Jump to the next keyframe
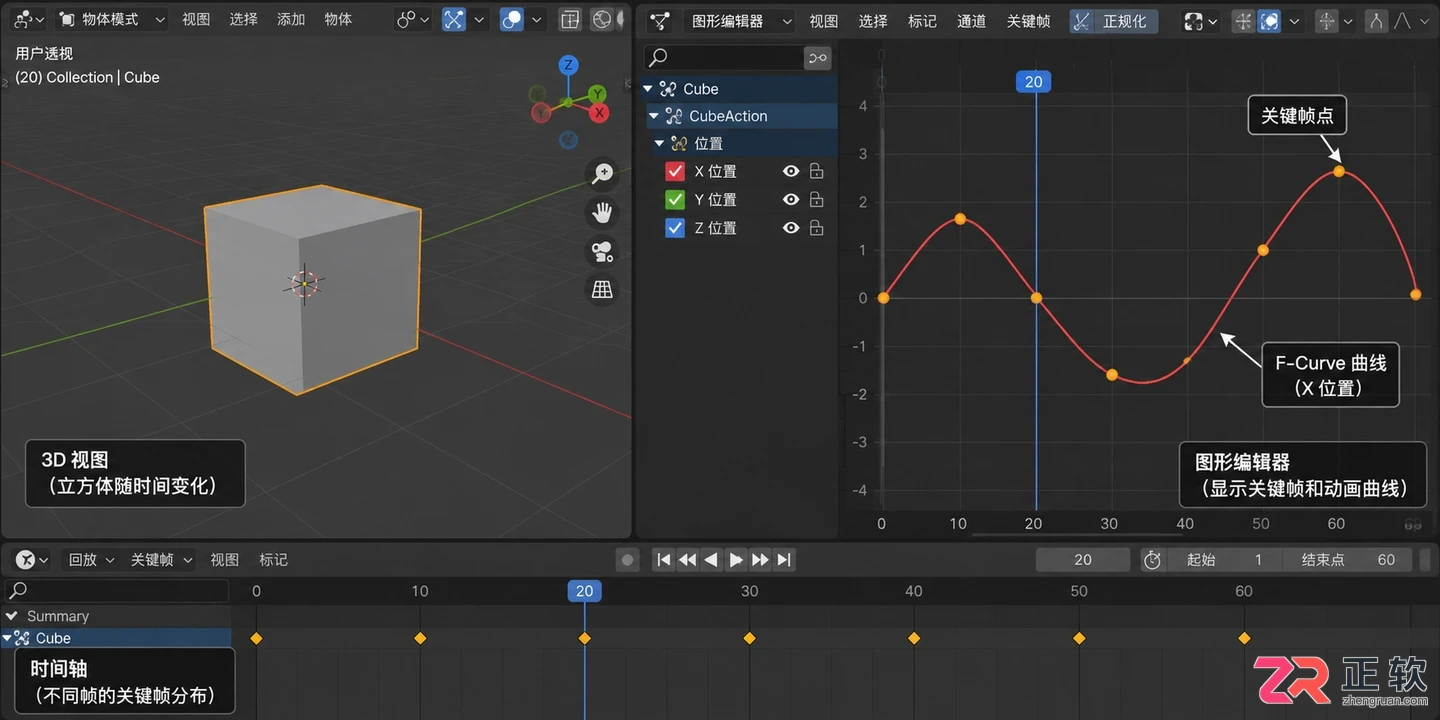 coord(760,560)
